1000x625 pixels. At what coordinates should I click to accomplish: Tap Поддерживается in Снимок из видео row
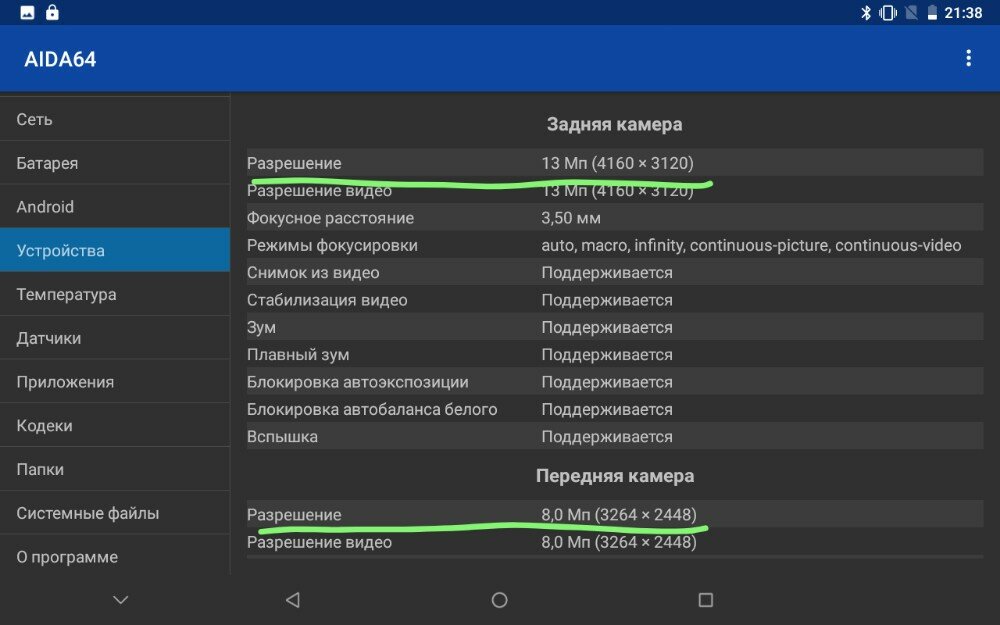tap(607, 273)
